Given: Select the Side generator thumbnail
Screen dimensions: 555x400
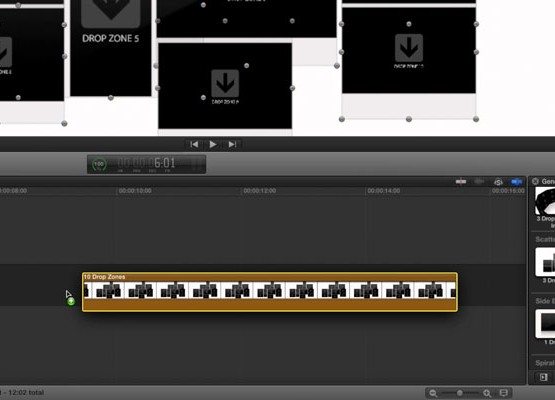Looking at the screenshot, I should [x=545, y=324].
